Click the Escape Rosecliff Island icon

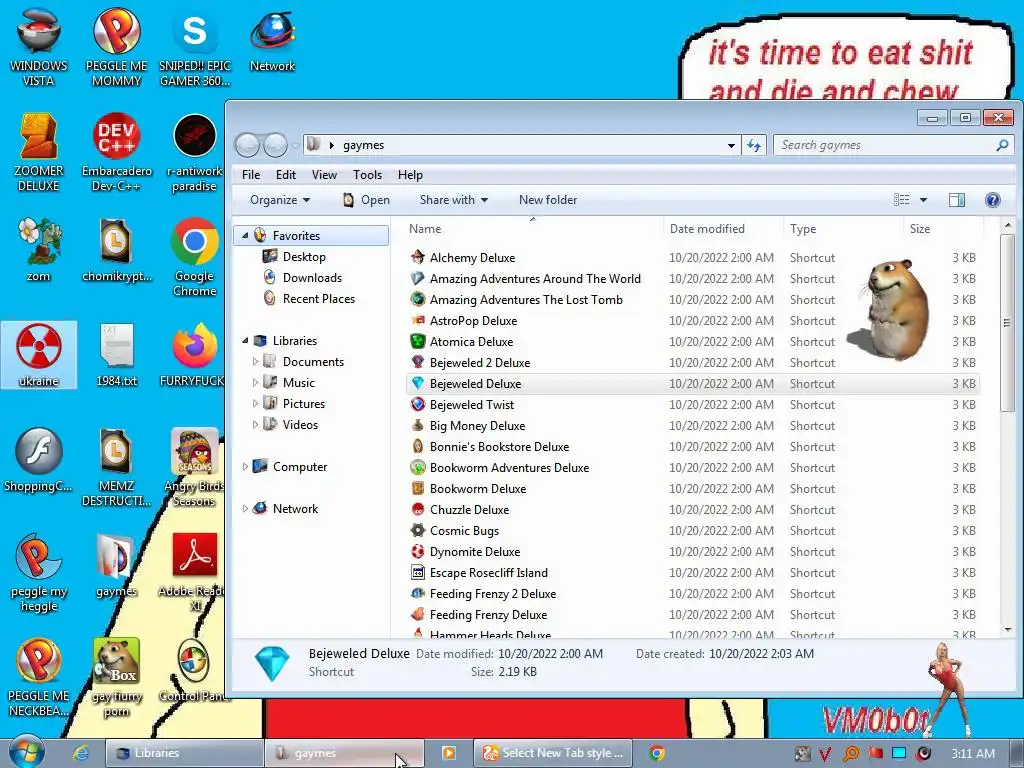click(x=417, y=572)
